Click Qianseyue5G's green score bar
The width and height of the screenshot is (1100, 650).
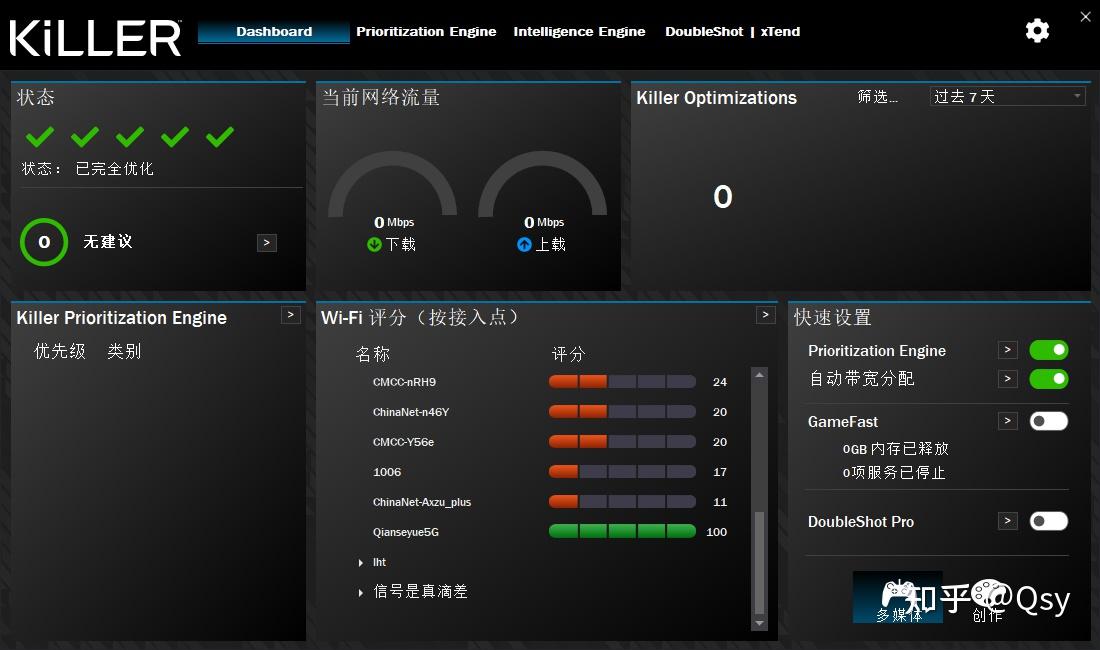click(x=621, y=531)
